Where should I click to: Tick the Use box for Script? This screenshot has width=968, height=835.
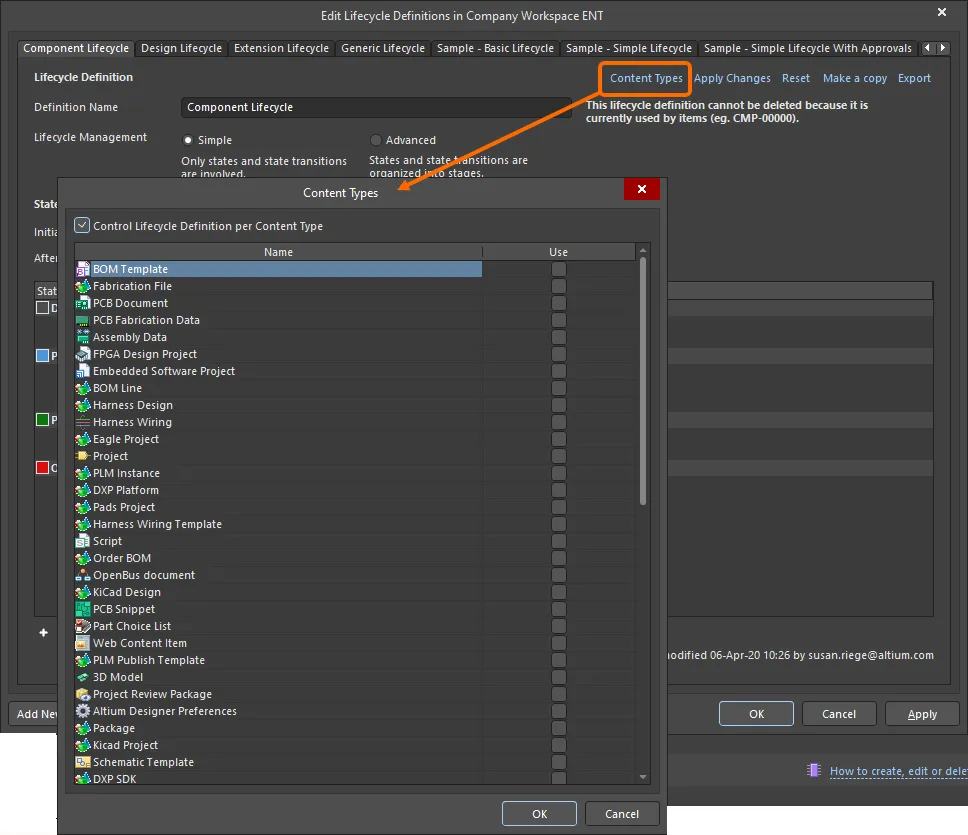tap(559, 541)
